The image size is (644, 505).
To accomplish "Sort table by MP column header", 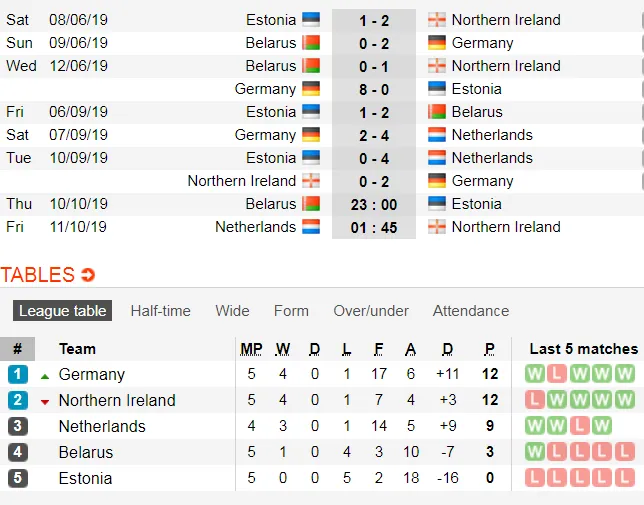I will (251, 349).
